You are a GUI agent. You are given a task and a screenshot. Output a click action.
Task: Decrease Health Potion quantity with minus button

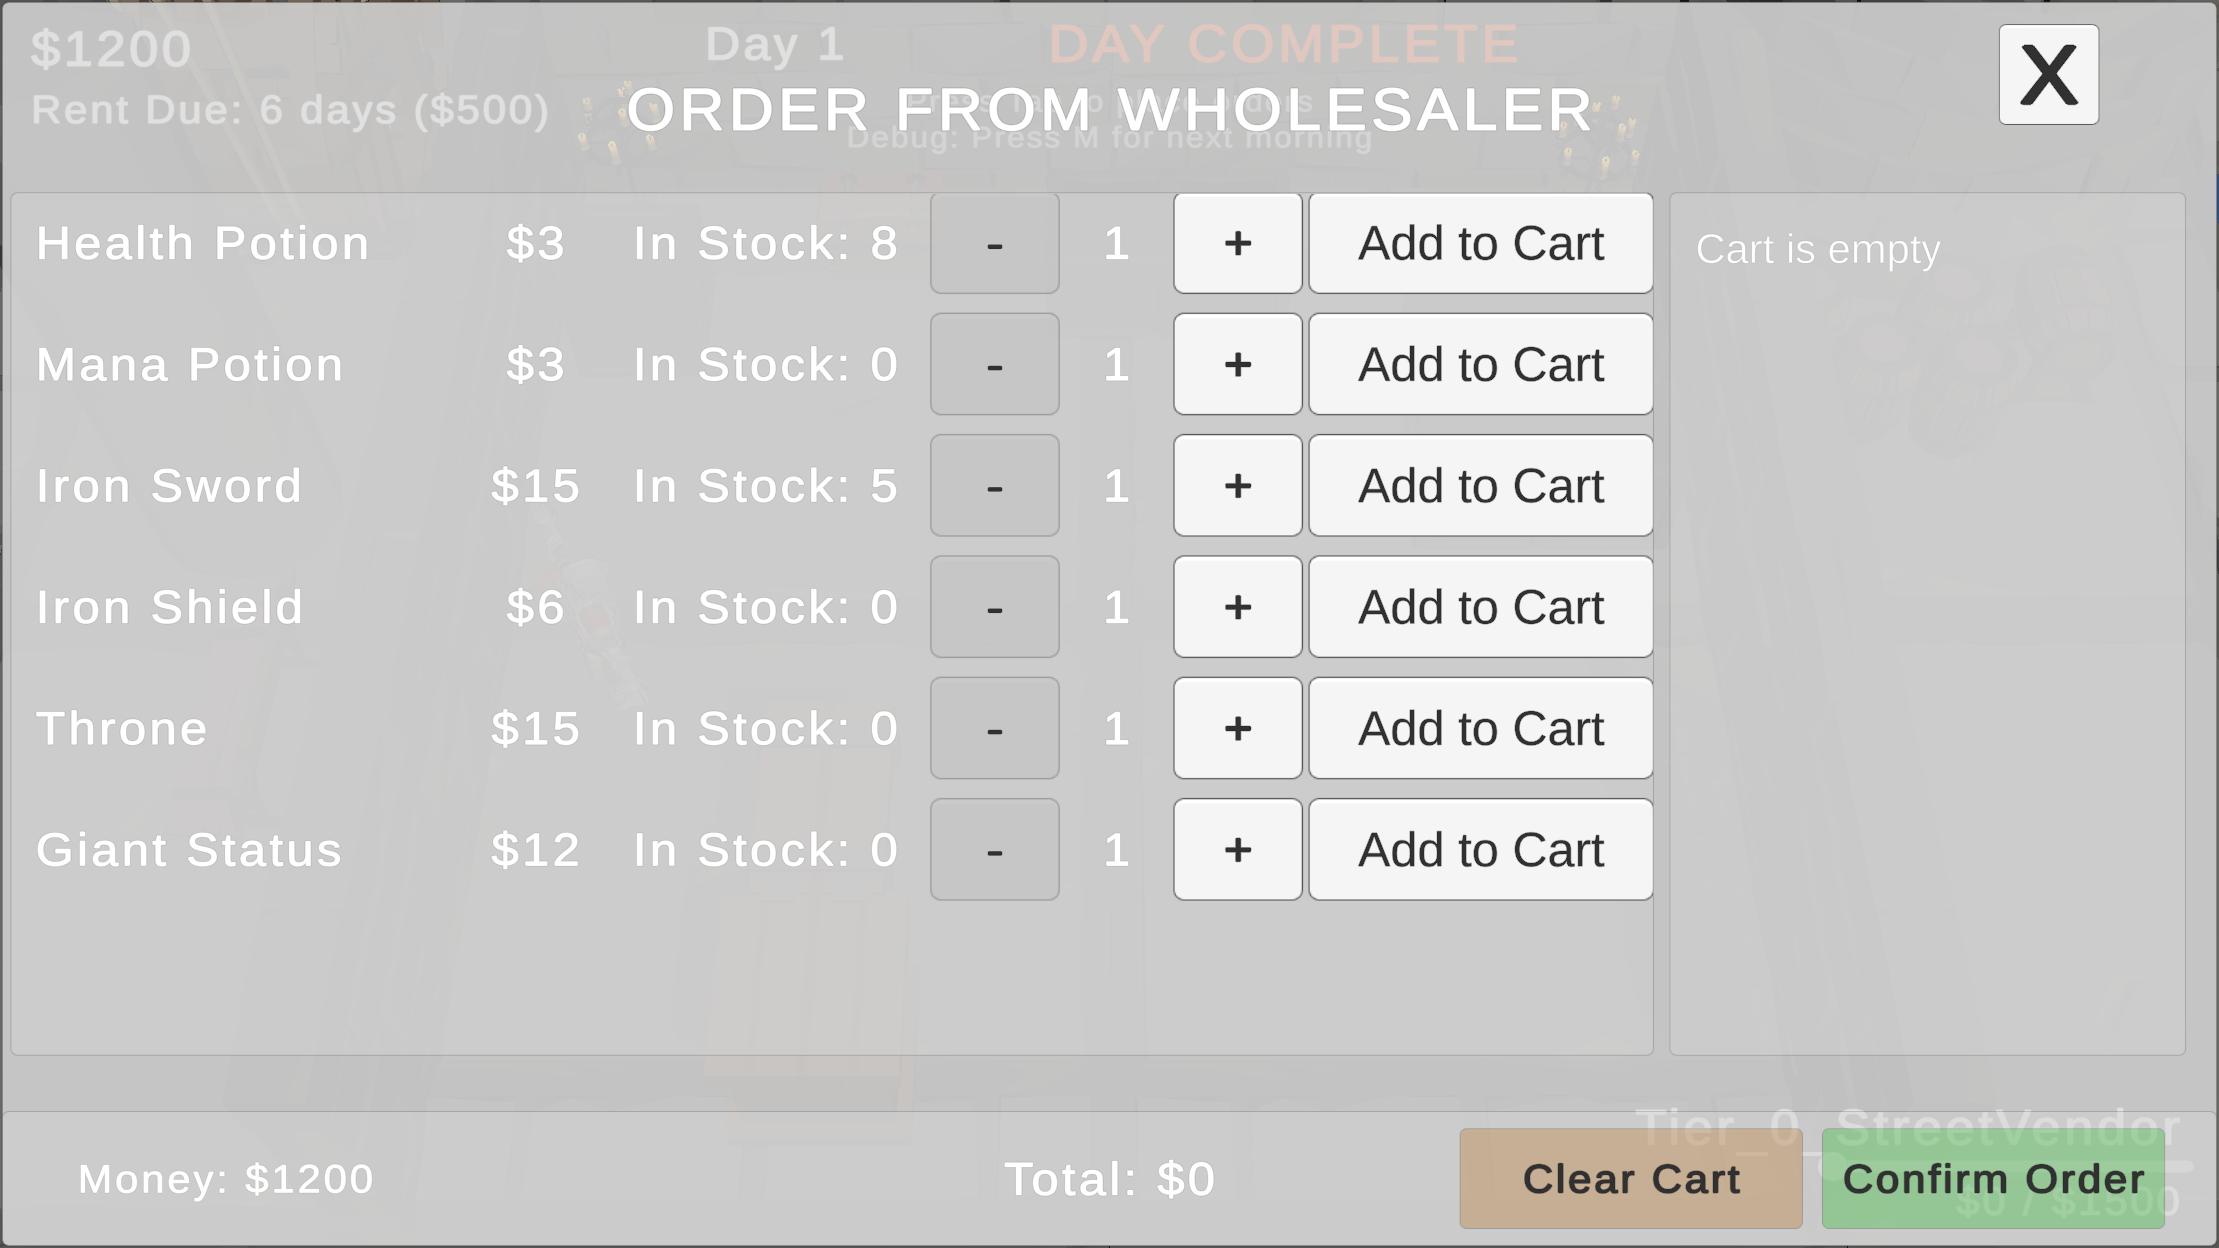pos(994,243)
